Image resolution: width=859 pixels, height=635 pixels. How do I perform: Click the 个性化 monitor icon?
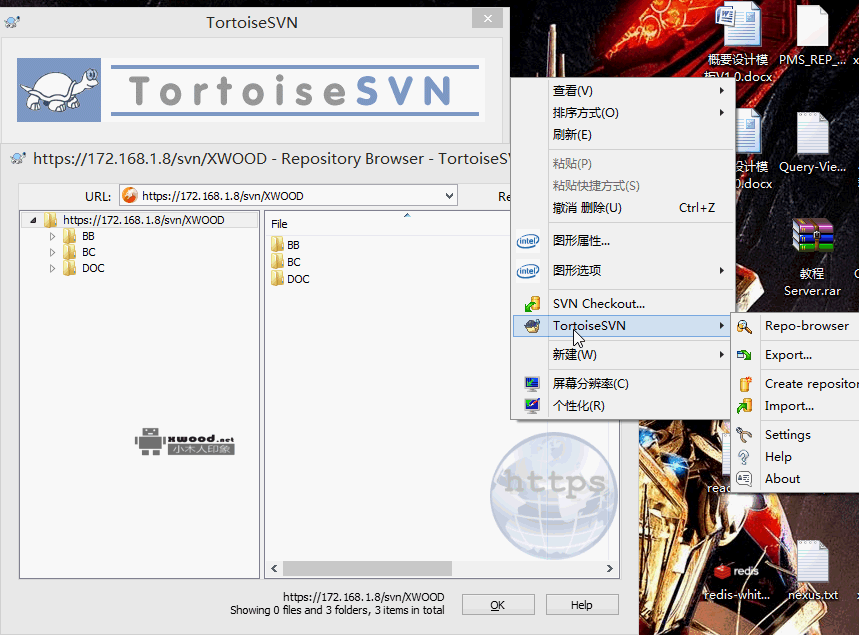click(532, 405)
